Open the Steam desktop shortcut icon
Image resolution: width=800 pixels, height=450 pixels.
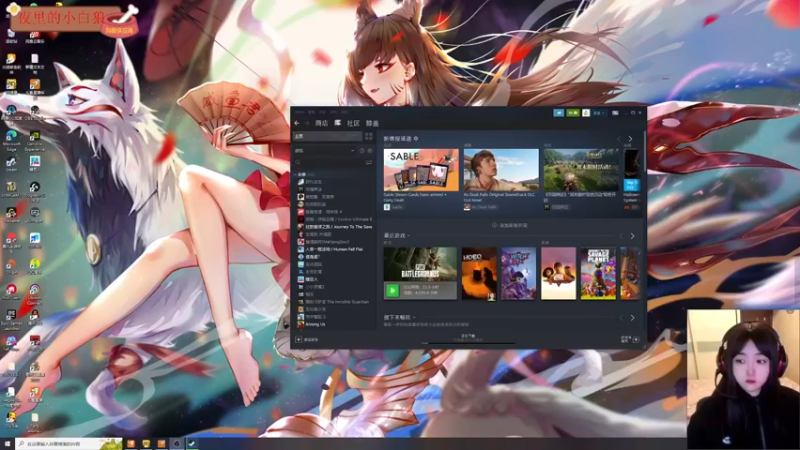(x=11, y=164)
